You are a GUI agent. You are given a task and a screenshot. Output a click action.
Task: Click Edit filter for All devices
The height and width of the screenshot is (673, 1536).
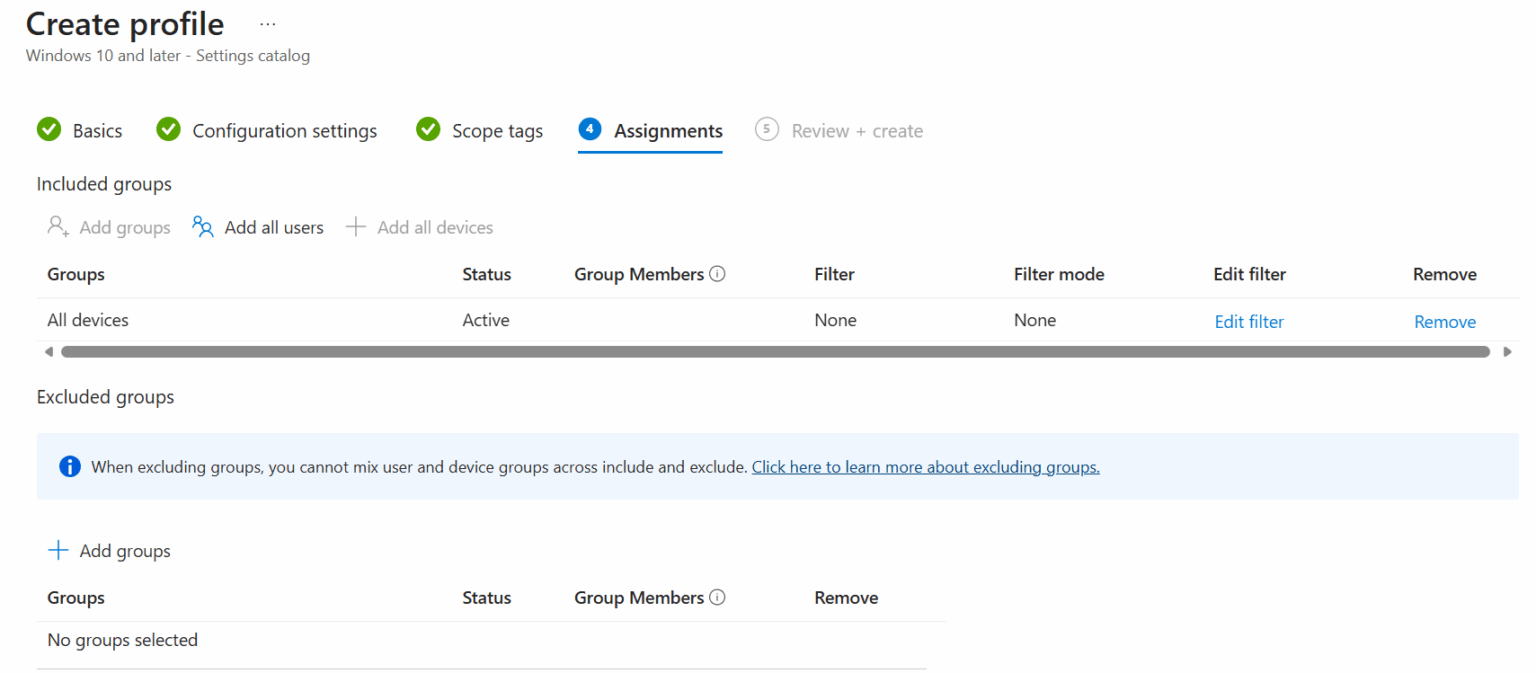tap(1249, 321)
